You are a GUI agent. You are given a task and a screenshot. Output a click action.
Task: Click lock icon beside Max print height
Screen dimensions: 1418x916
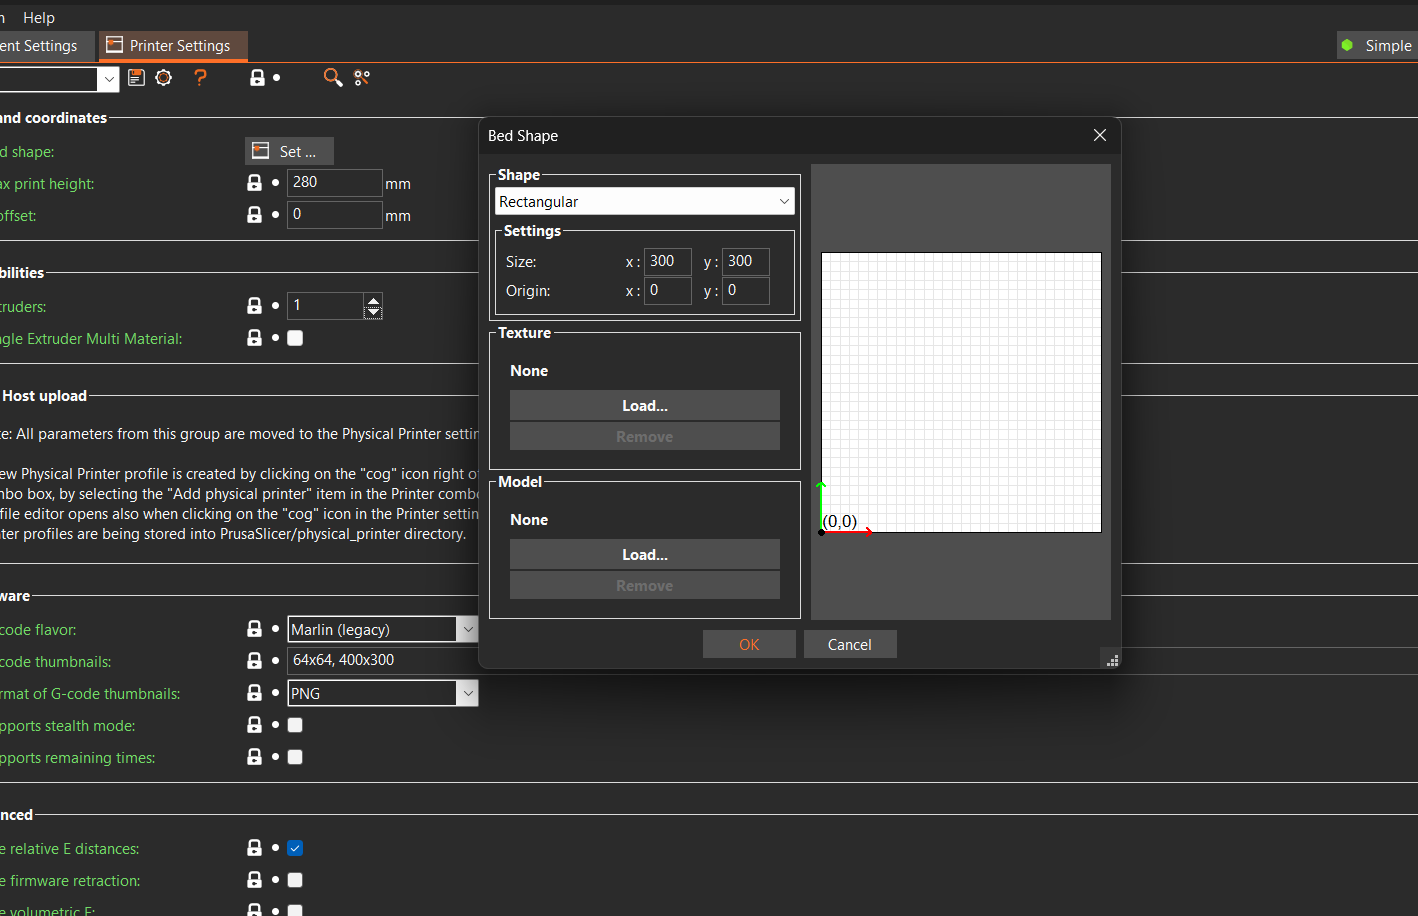[254, 183]
